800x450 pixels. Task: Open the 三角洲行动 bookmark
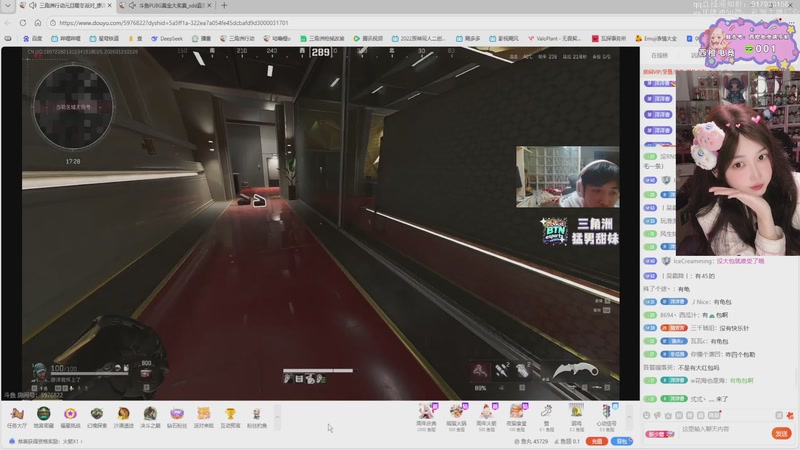point(237,39)
